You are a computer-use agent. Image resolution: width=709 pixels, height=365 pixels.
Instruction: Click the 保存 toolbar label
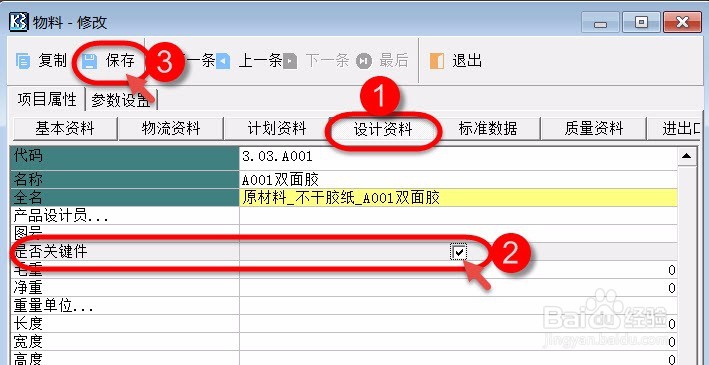point(120,60)
